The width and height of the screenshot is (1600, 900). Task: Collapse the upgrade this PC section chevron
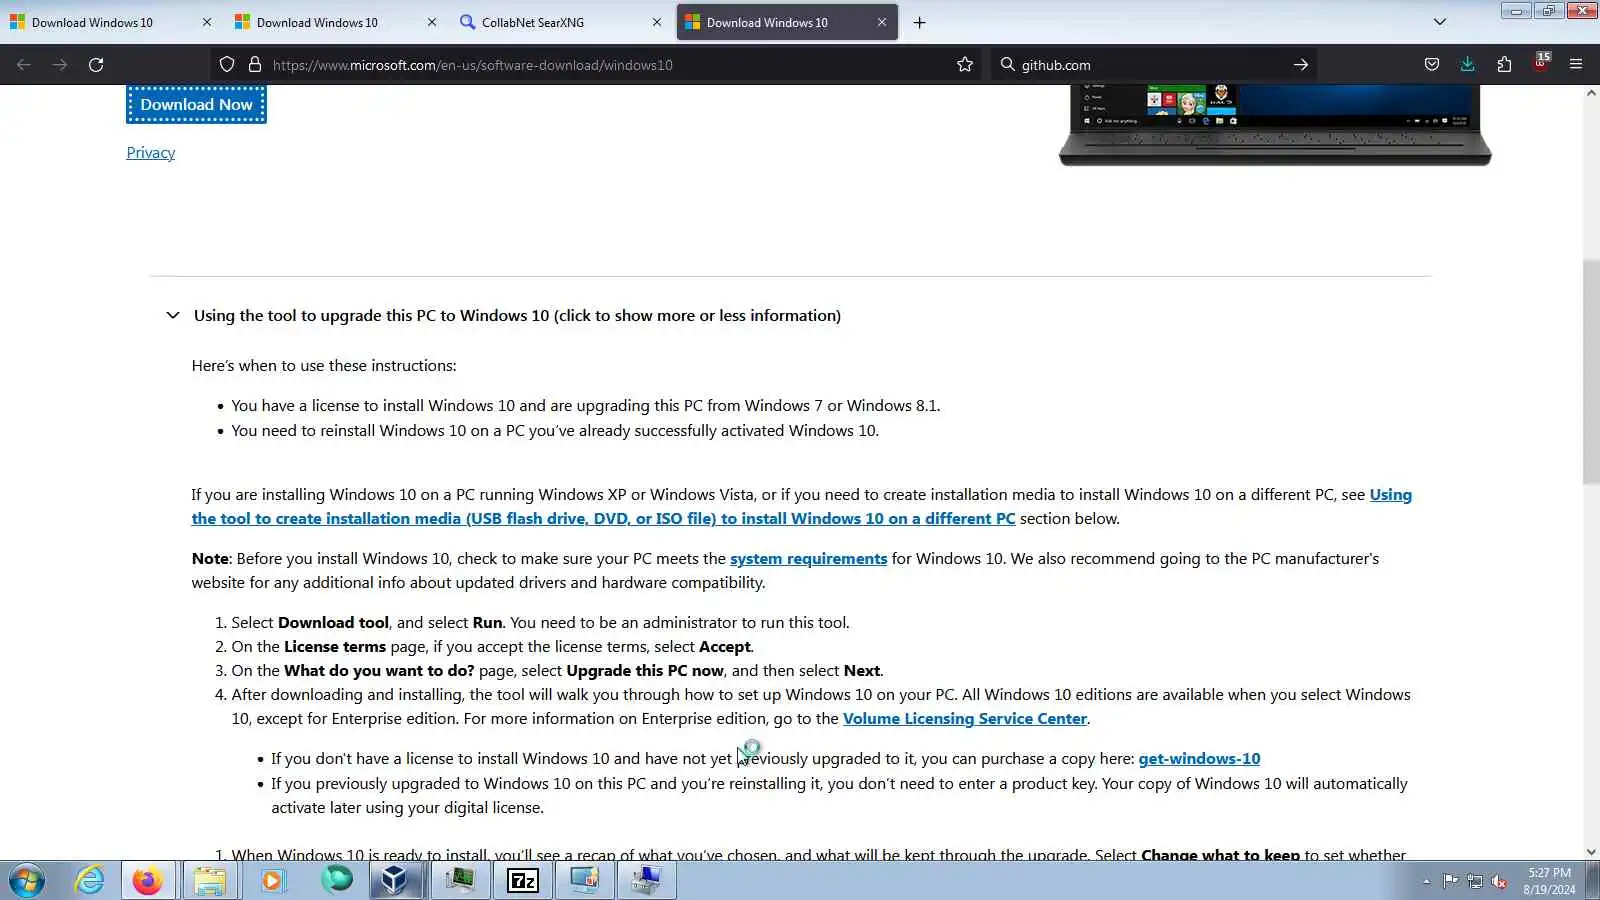tap(173, 315)
